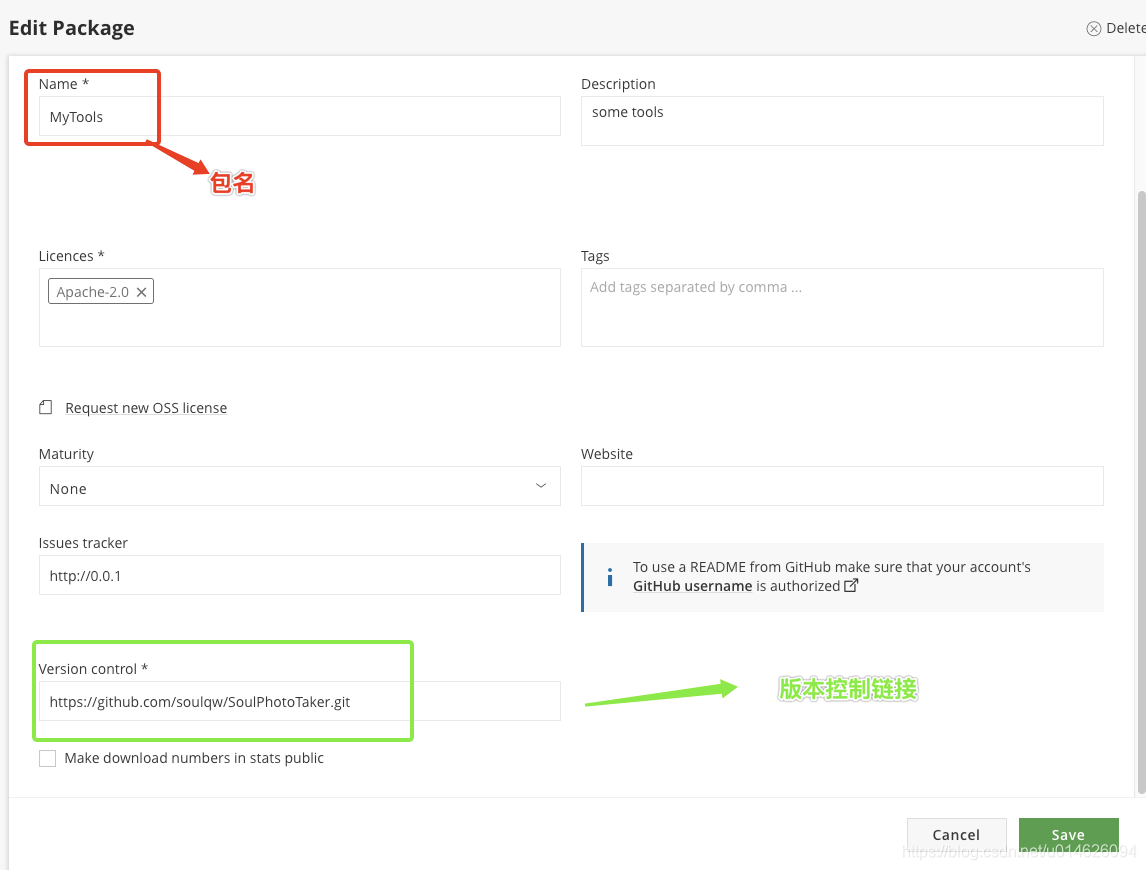Click the Version control URL field

300,701
